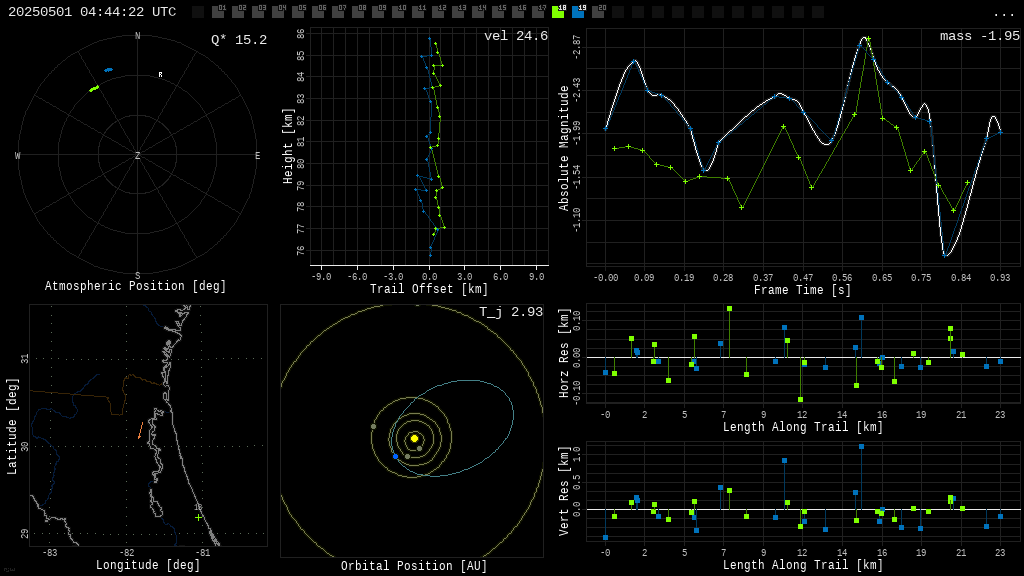This screenshot has height=576, width=1024.
Task: Click the Absolute Magnitude axis label
Action: pos(564,148)
